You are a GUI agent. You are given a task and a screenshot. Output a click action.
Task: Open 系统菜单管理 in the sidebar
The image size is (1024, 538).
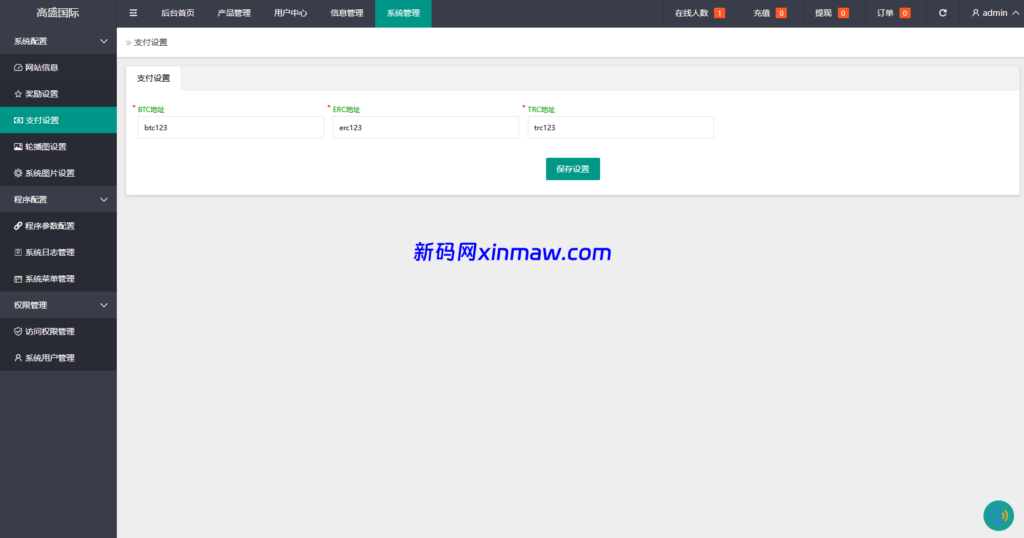58,279
